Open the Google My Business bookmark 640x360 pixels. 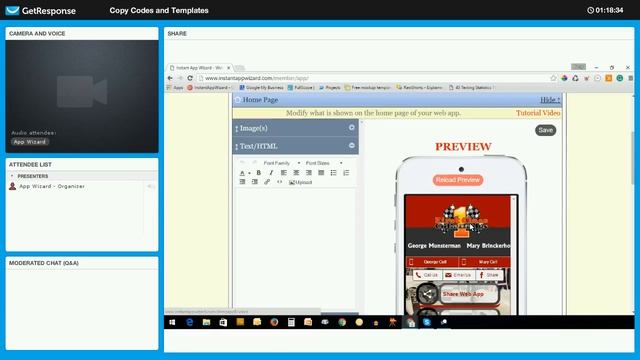[x=261, y=87]
